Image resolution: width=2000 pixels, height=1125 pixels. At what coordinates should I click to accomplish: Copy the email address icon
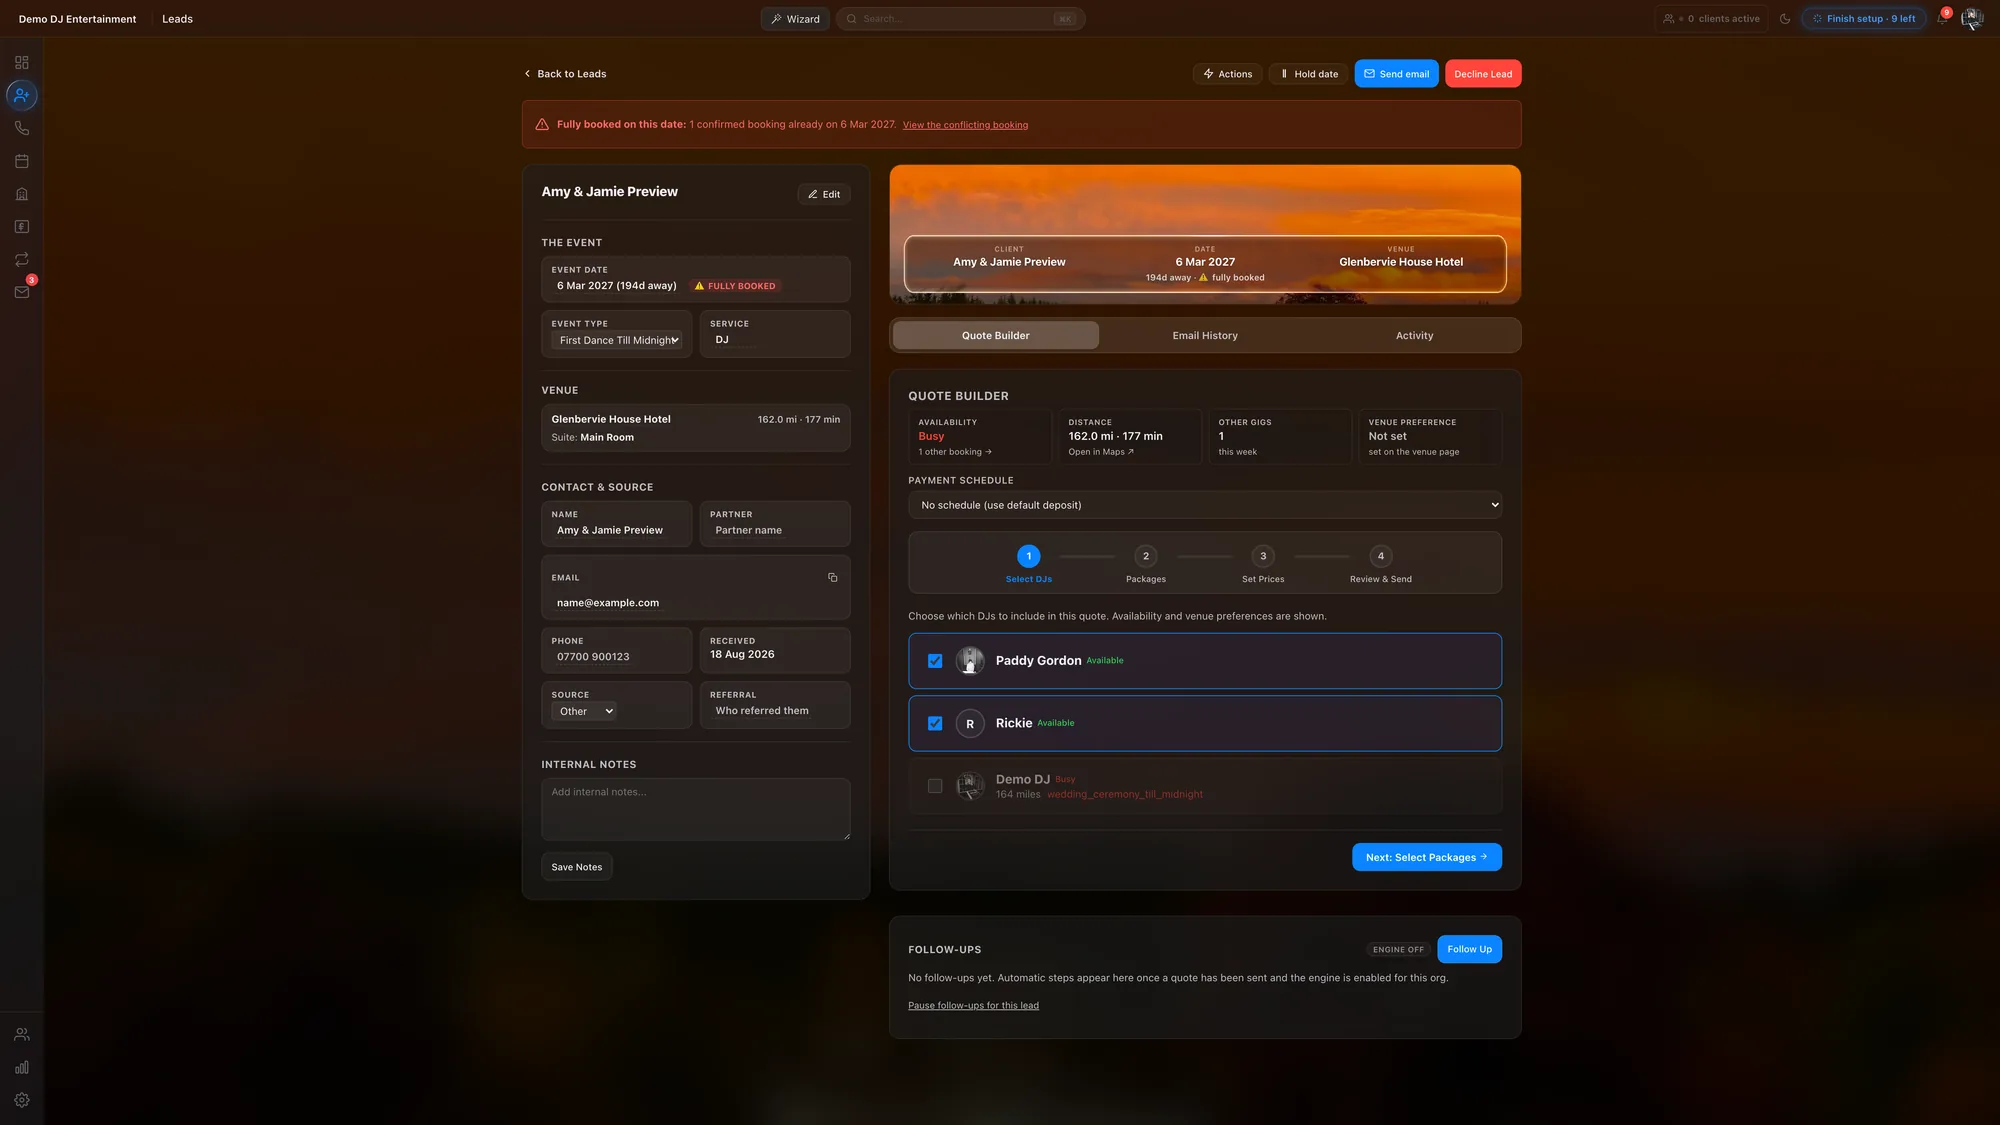point(832,578)
